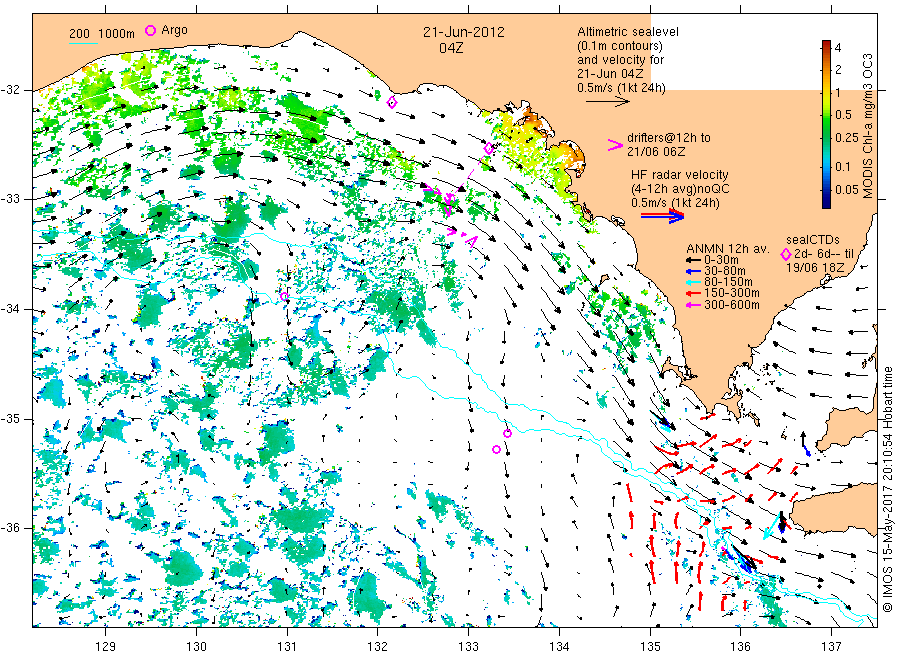Image resolution: width=900 pixels, height=660 pixels.
Task: Click the colorbar tick label 0.25
Action: click(x=847, y=138)
